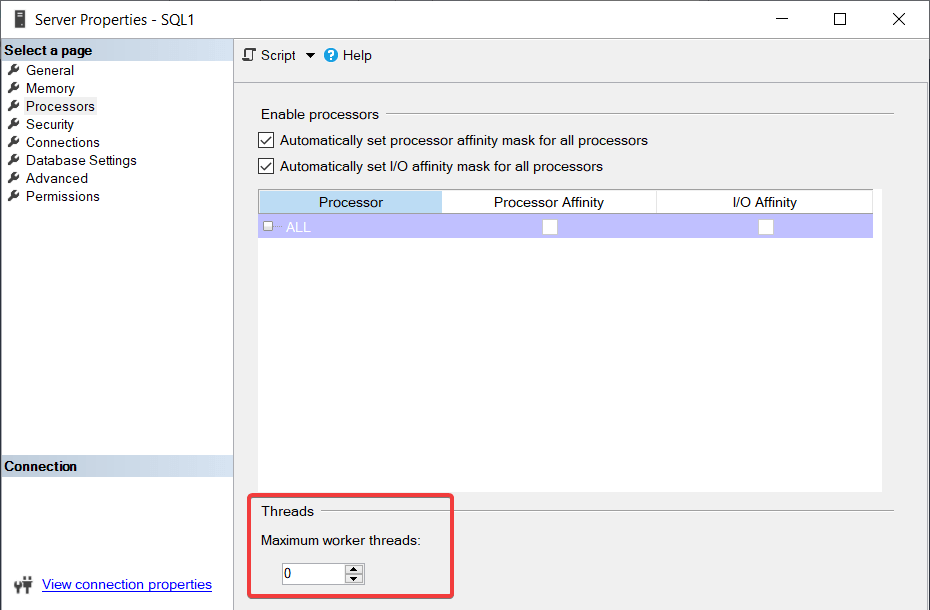This screenshot has height=610, width=930.
Task: Open the Connections page
Action: pos(62,142)
